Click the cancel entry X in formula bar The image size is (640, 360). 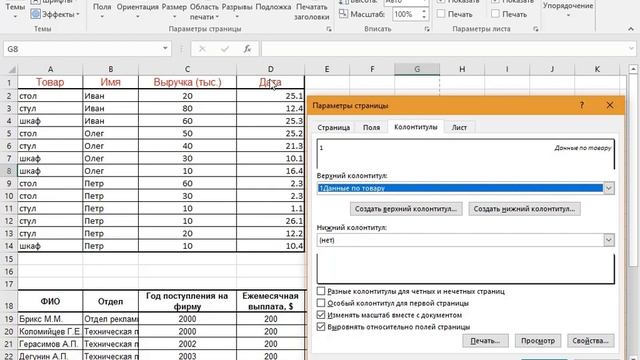[202, 49]
